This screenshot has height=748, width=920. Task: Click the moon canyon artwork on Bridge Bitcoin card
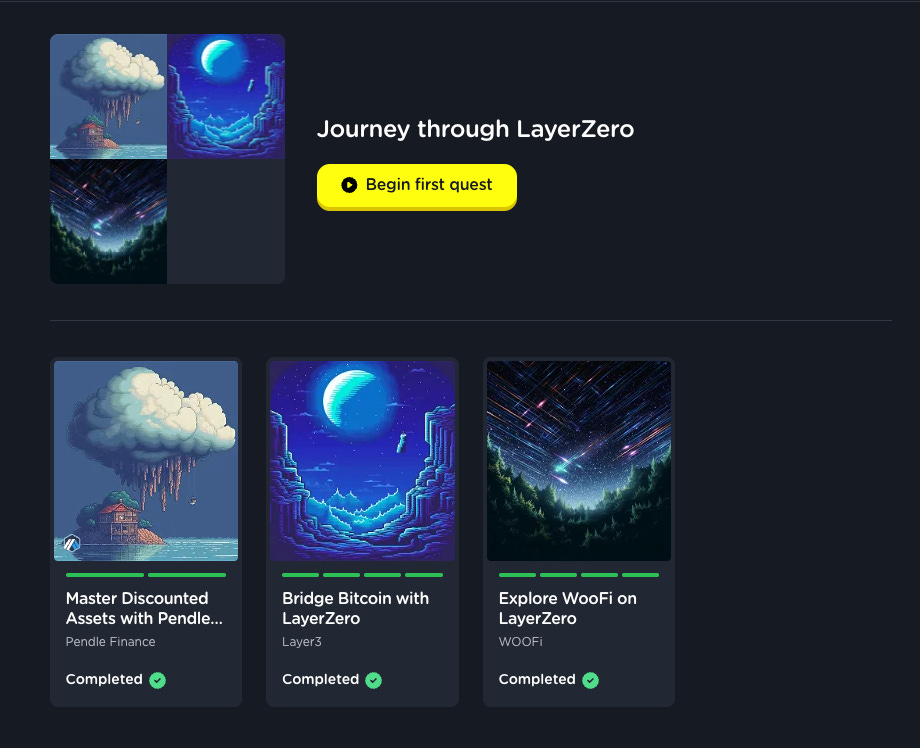(363, 461)
